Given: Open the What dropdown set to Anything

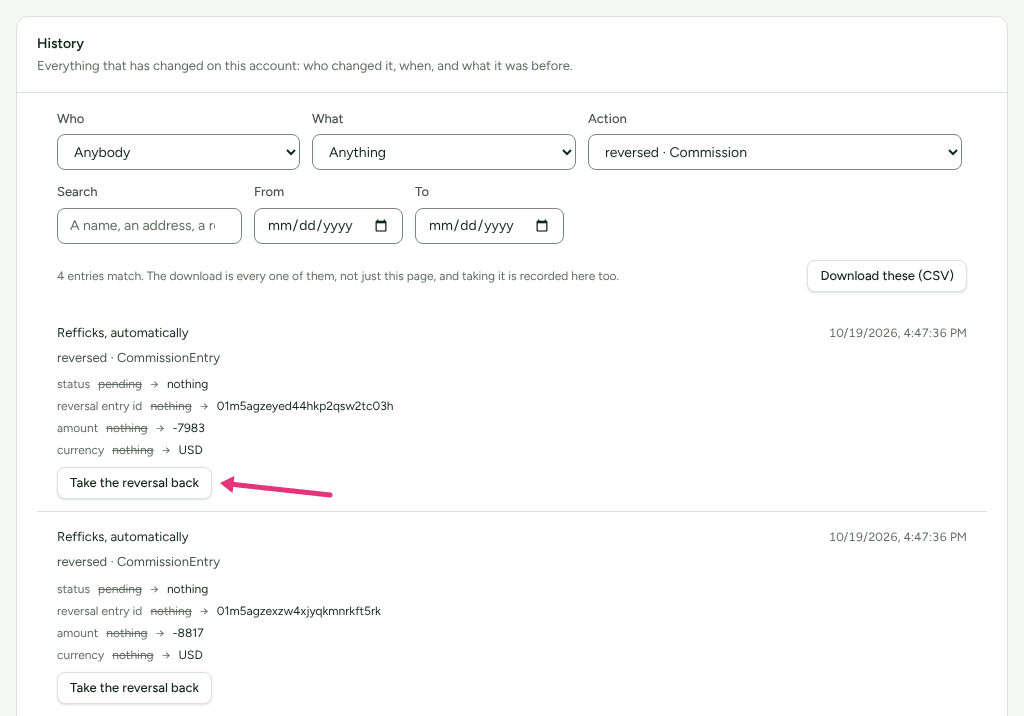Looking at the screenshot, I should pyautogui.click(x=443, y=152).
